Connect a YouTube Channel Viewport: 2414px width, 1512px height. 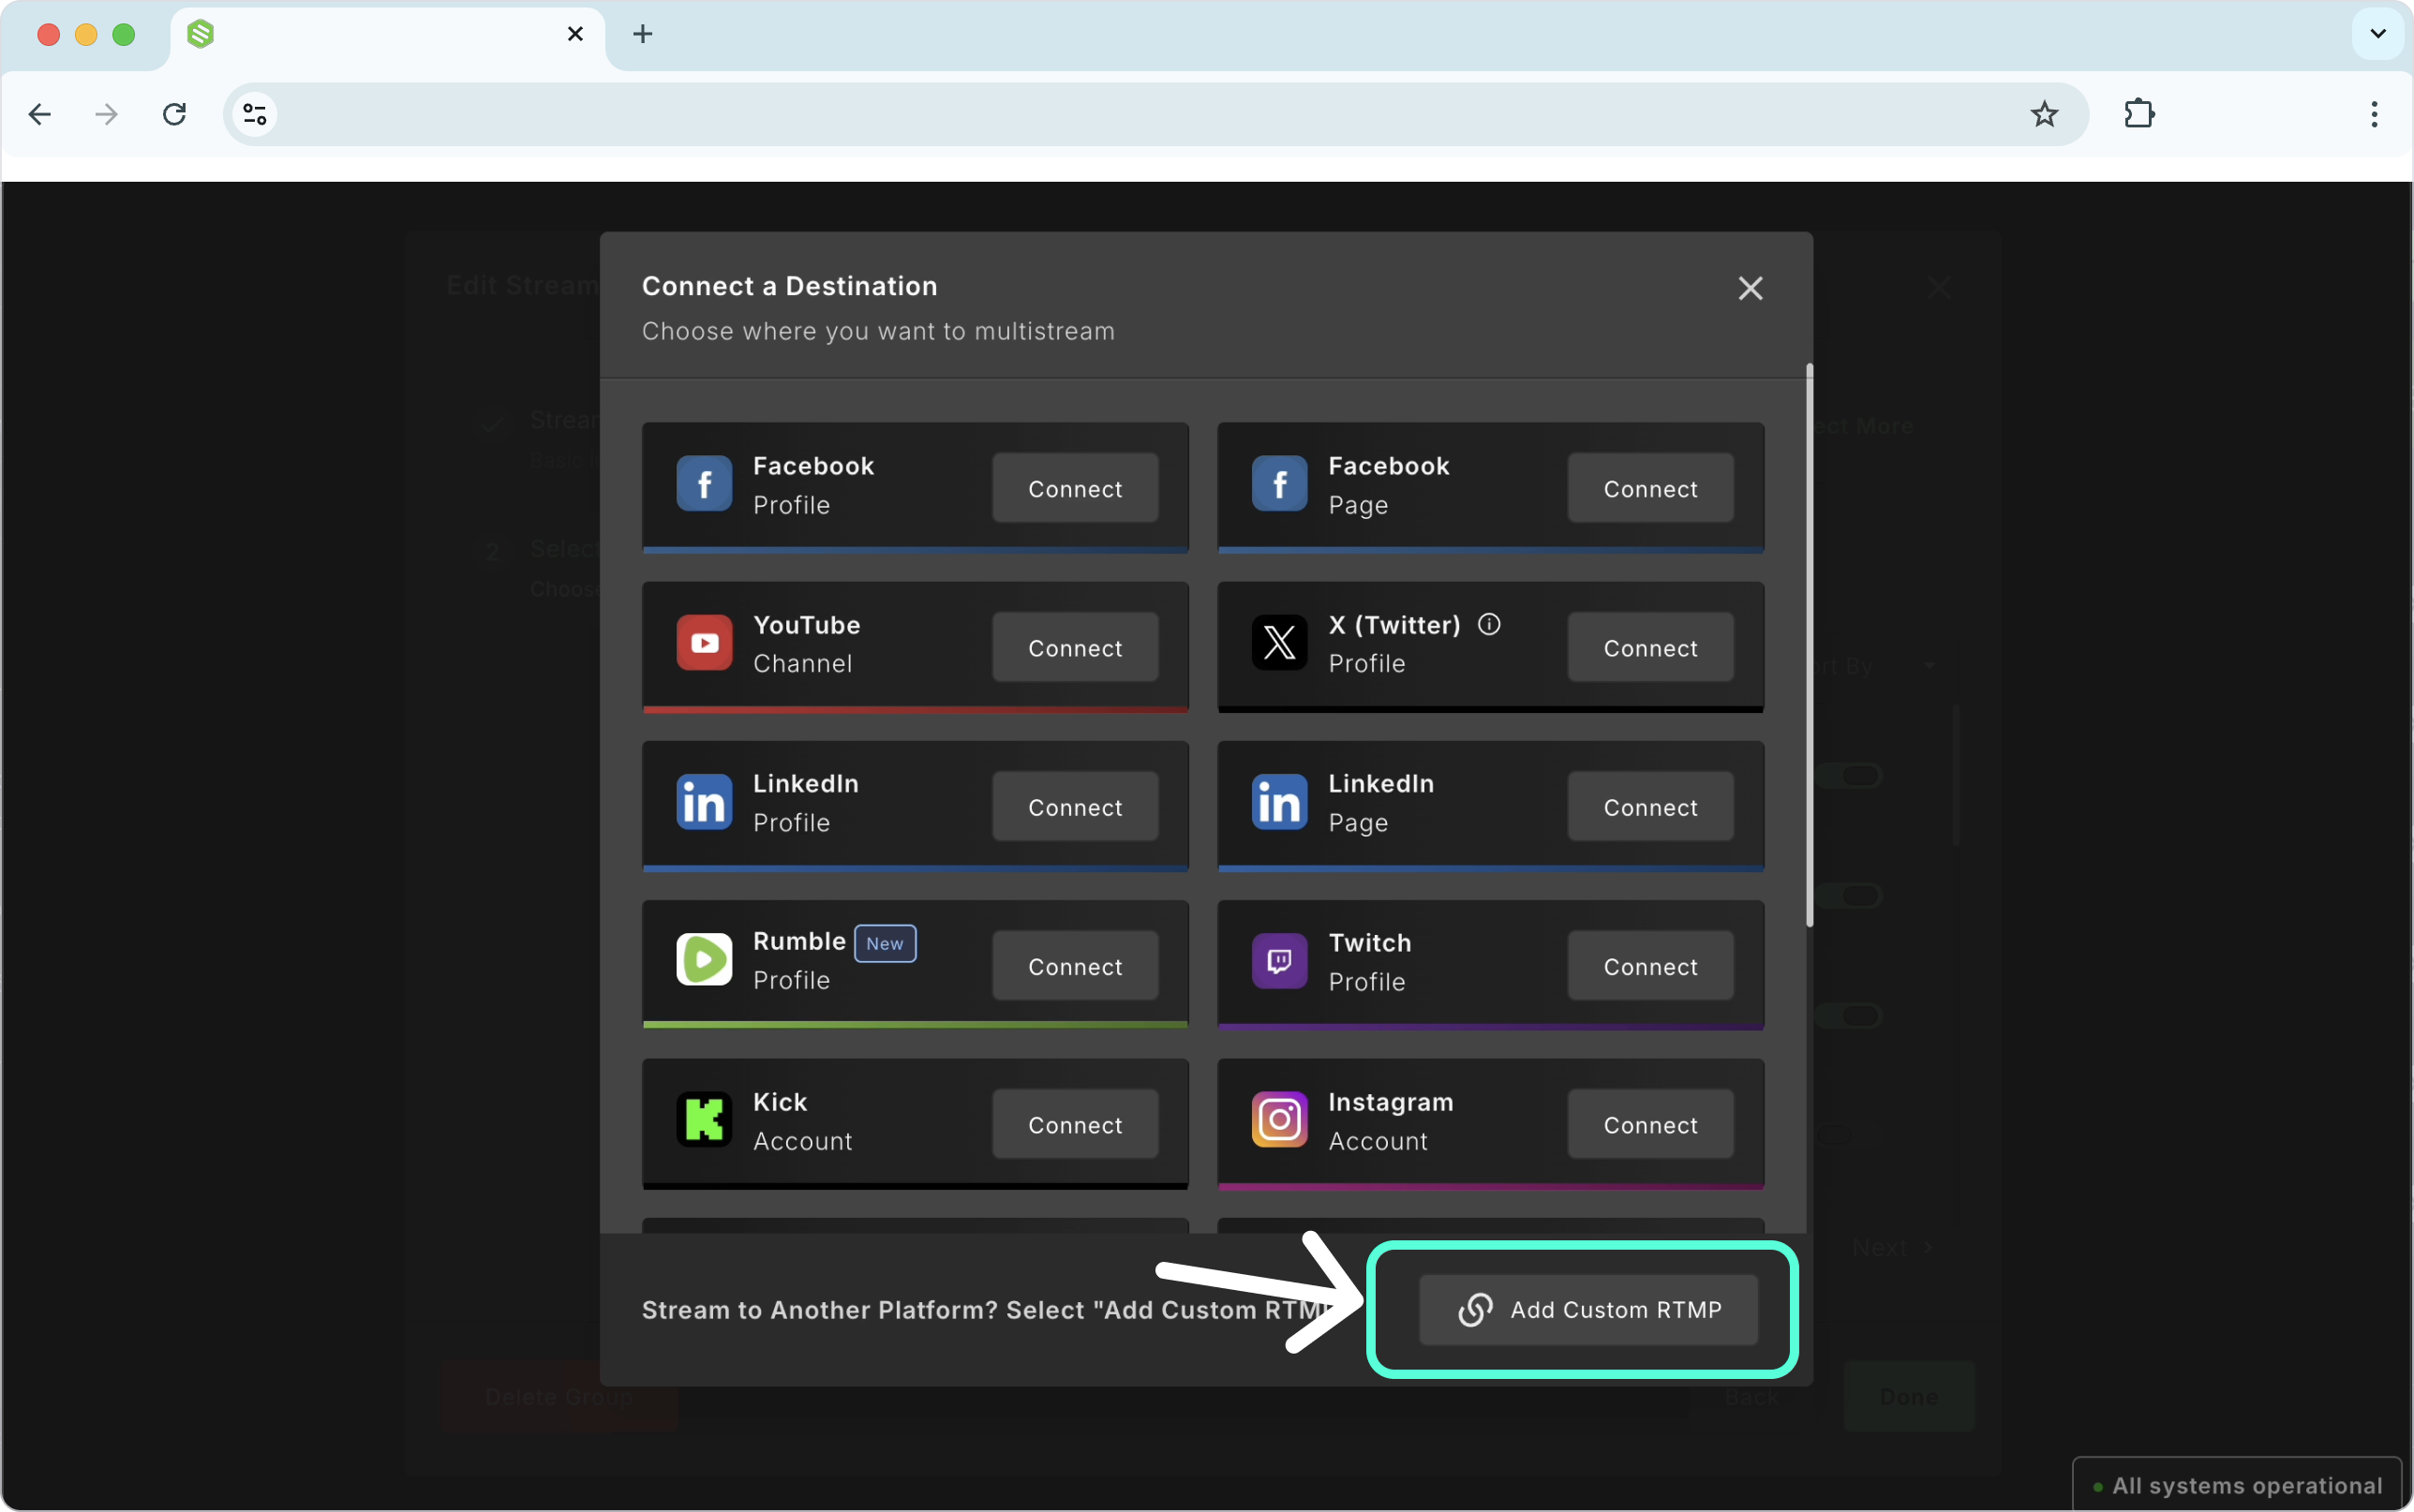(1075, 647)
